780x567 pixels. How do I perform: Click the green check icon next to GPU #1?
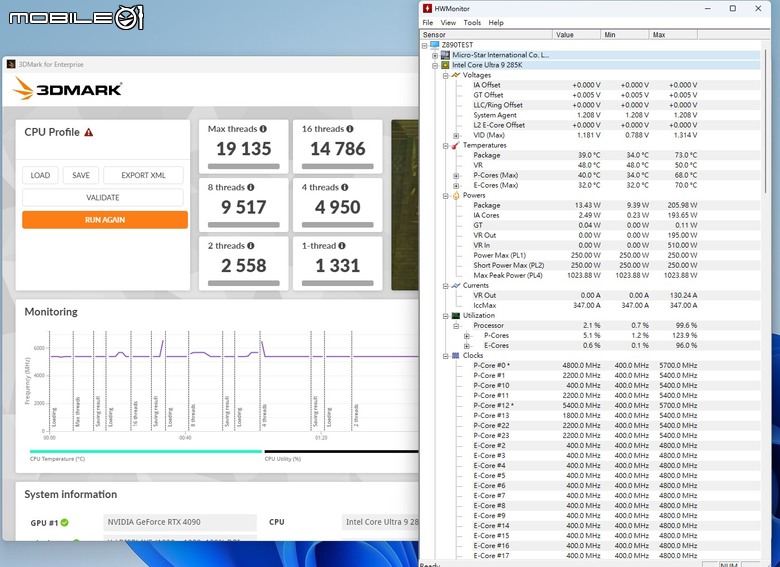[x=65, y=523]
